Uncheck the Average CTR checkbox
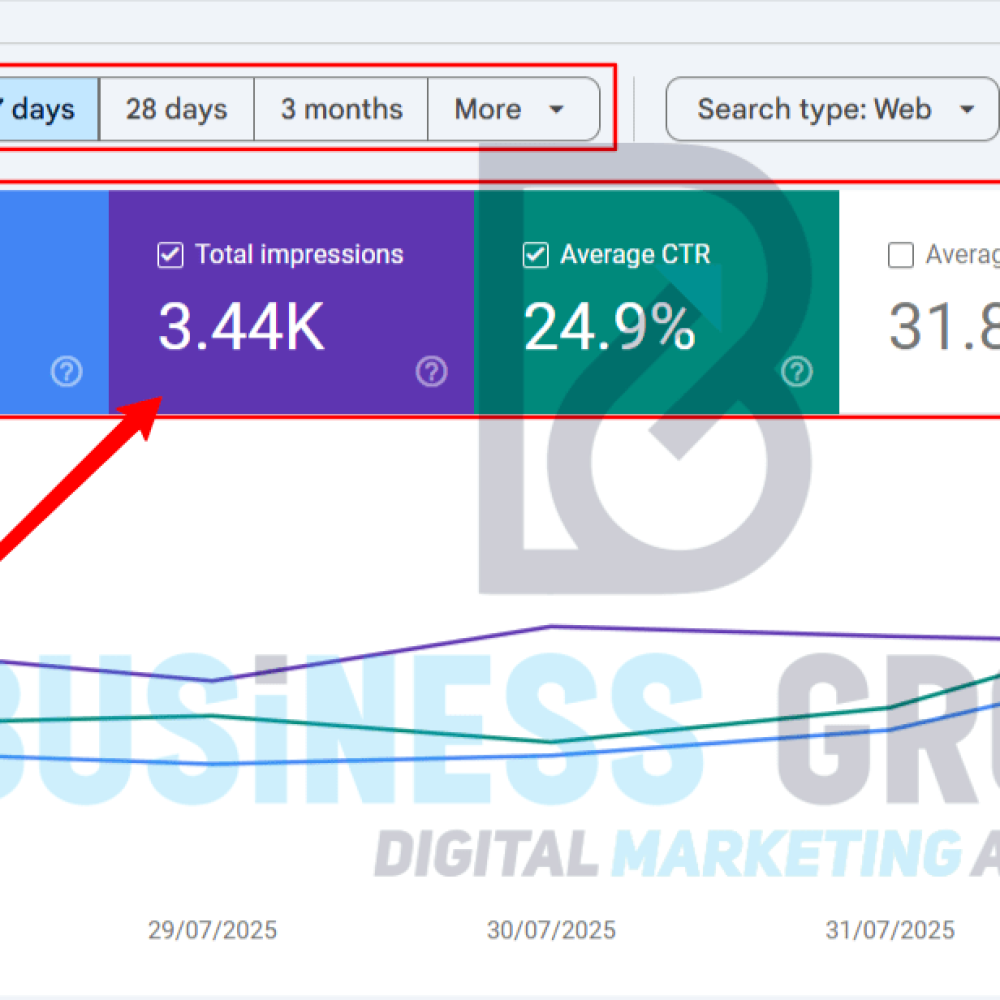This screenshot has height=1000, width=1000. tap(536, 255)
